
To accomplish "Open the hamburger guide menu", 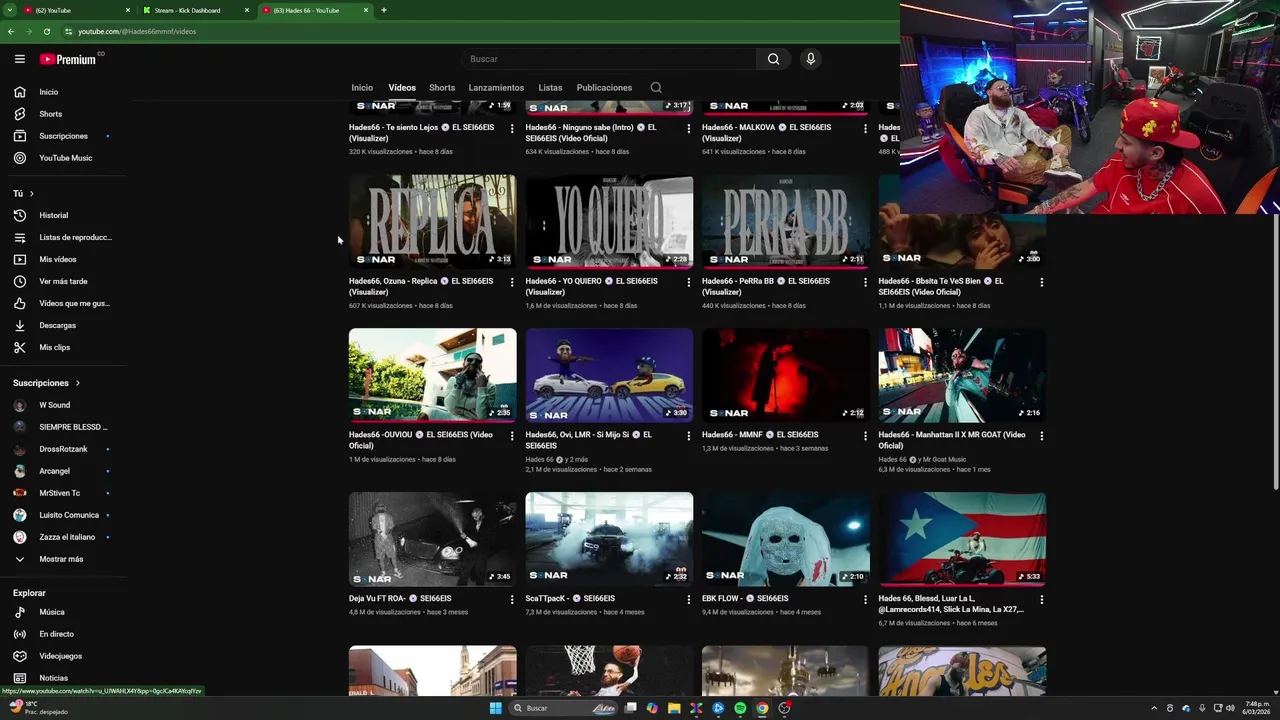I will (19, 59).
